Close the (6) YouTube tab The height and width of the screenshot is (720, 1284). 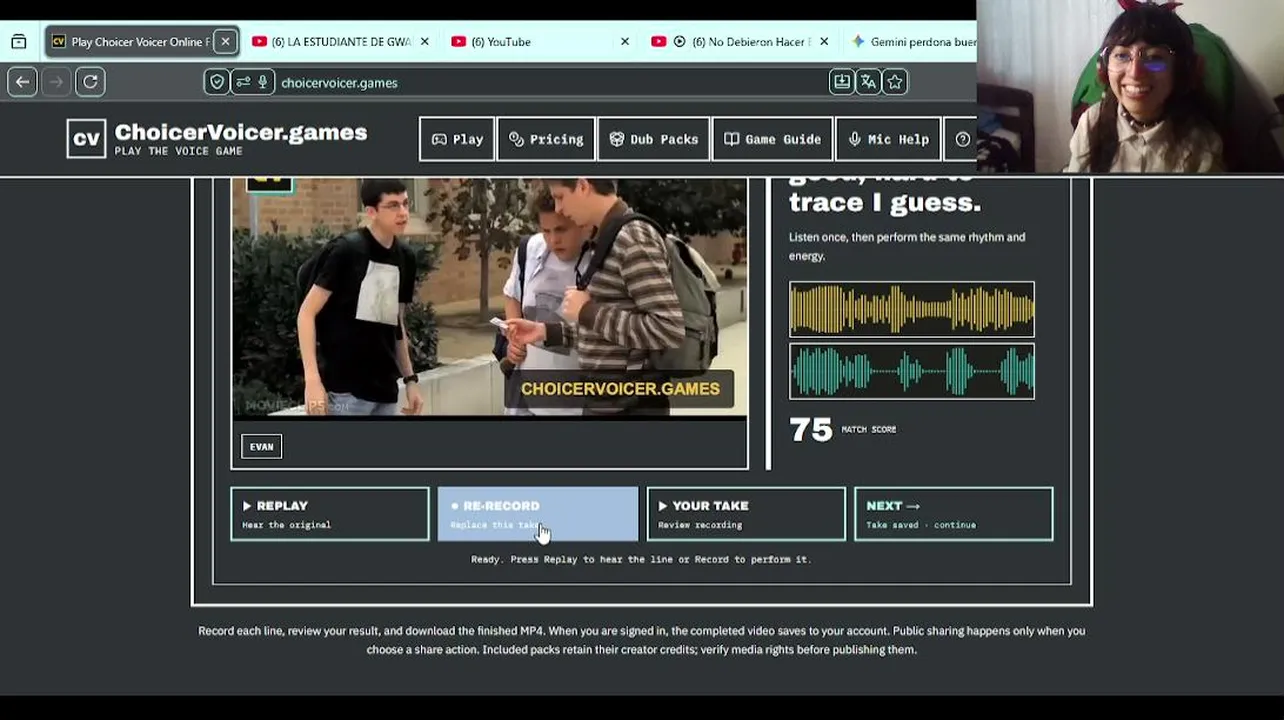point(625,41)
